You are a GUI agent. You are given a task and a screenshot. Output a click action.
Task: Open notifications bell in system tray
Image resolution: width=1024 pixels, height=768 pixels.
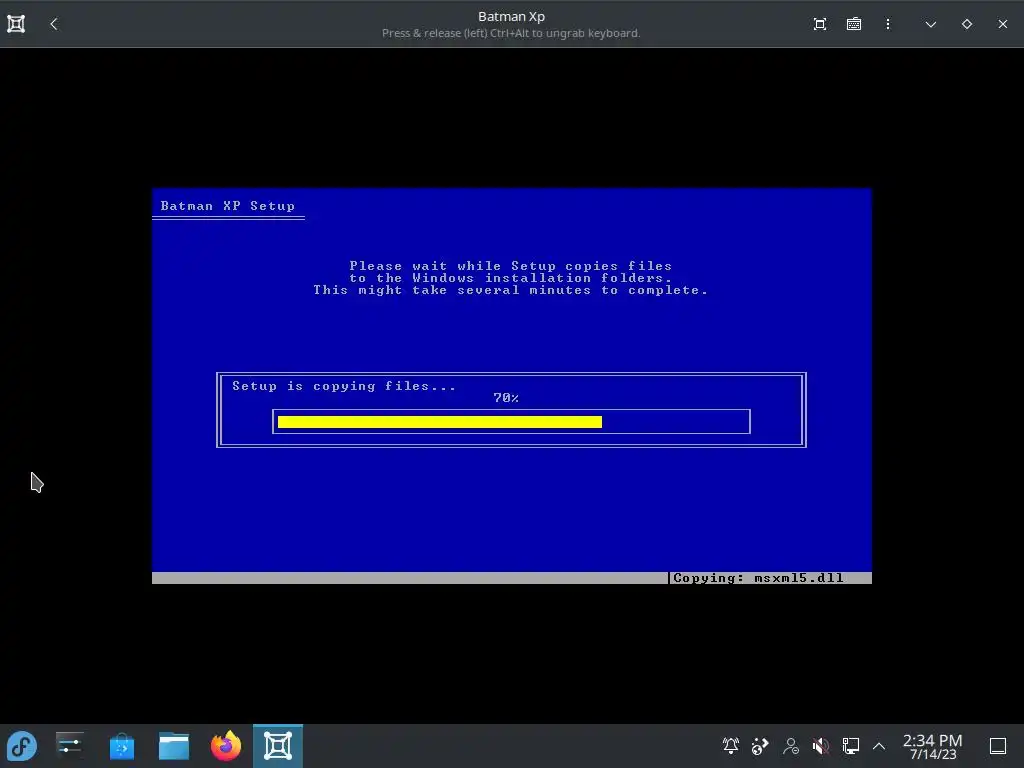(x=731, y=746)
